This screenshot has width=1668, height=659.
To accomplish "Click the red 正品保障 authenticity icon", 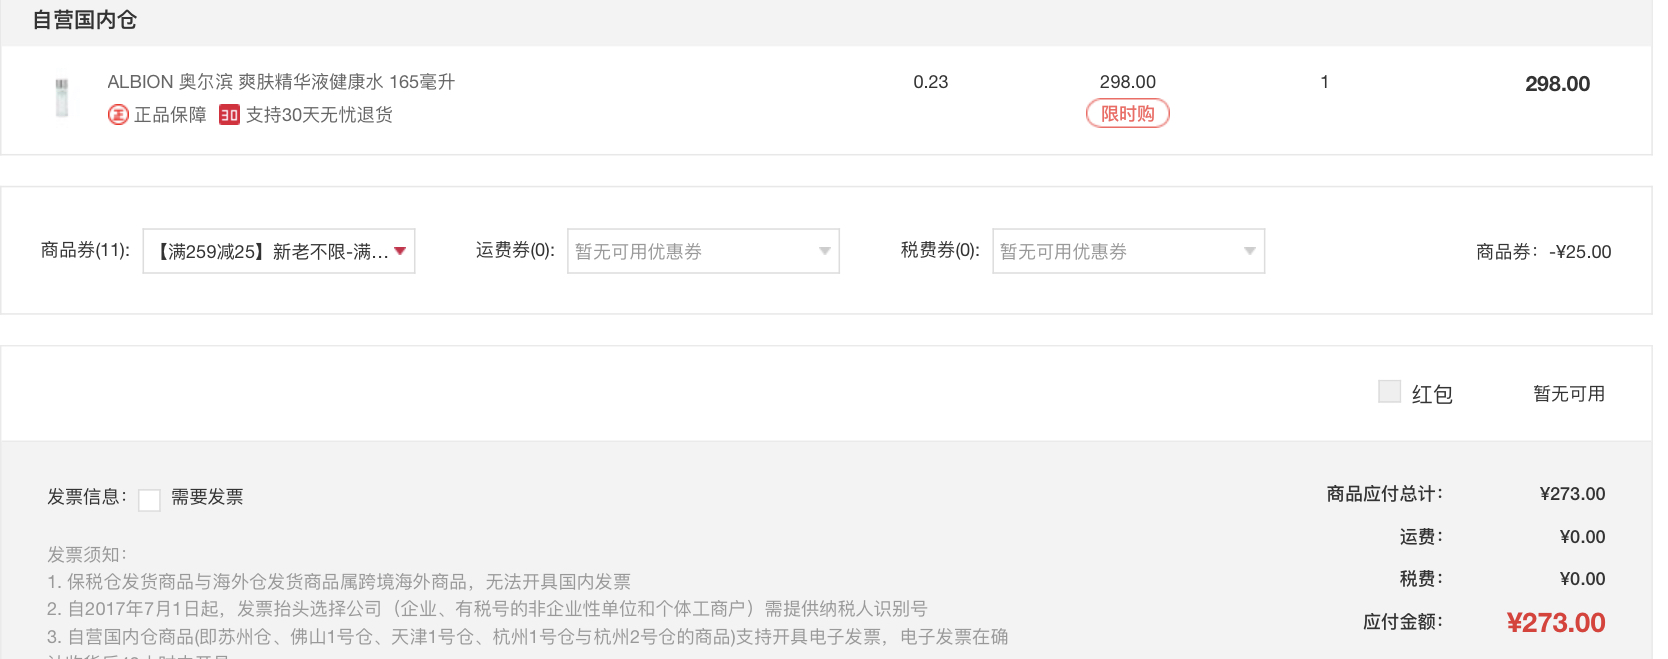I will 118,115.
